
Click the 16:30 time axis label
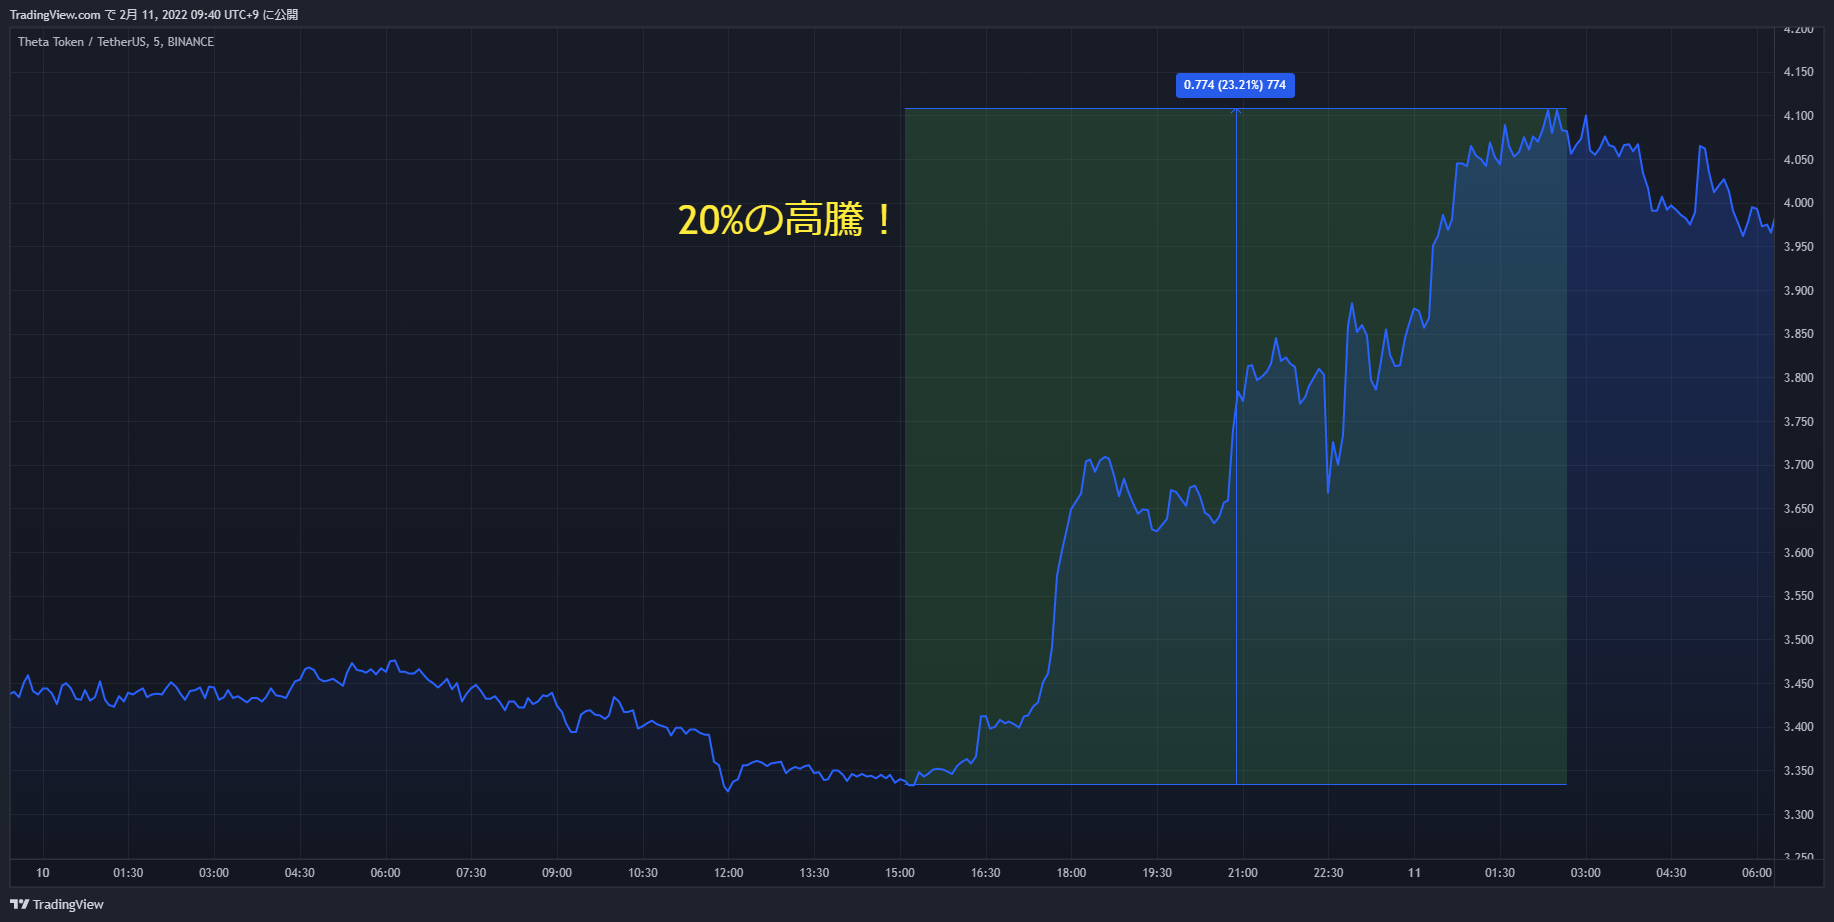click(x=986, y=873)
